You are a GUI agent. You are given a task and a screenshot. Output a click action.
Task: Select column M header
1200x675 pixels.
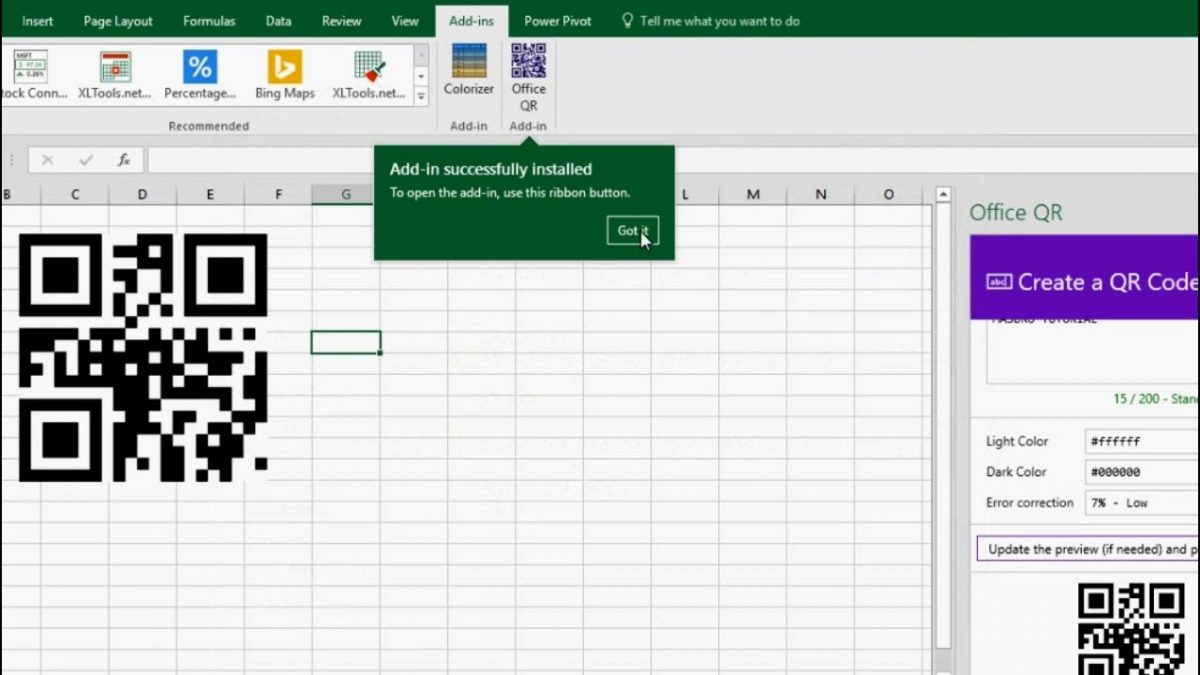click(753, 194)
